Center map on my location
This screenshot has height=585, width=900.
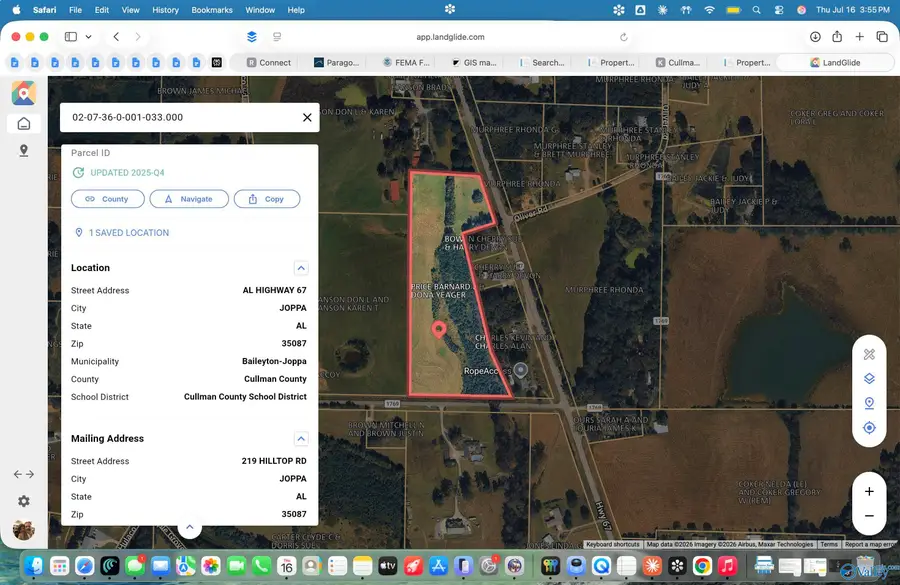869,428
